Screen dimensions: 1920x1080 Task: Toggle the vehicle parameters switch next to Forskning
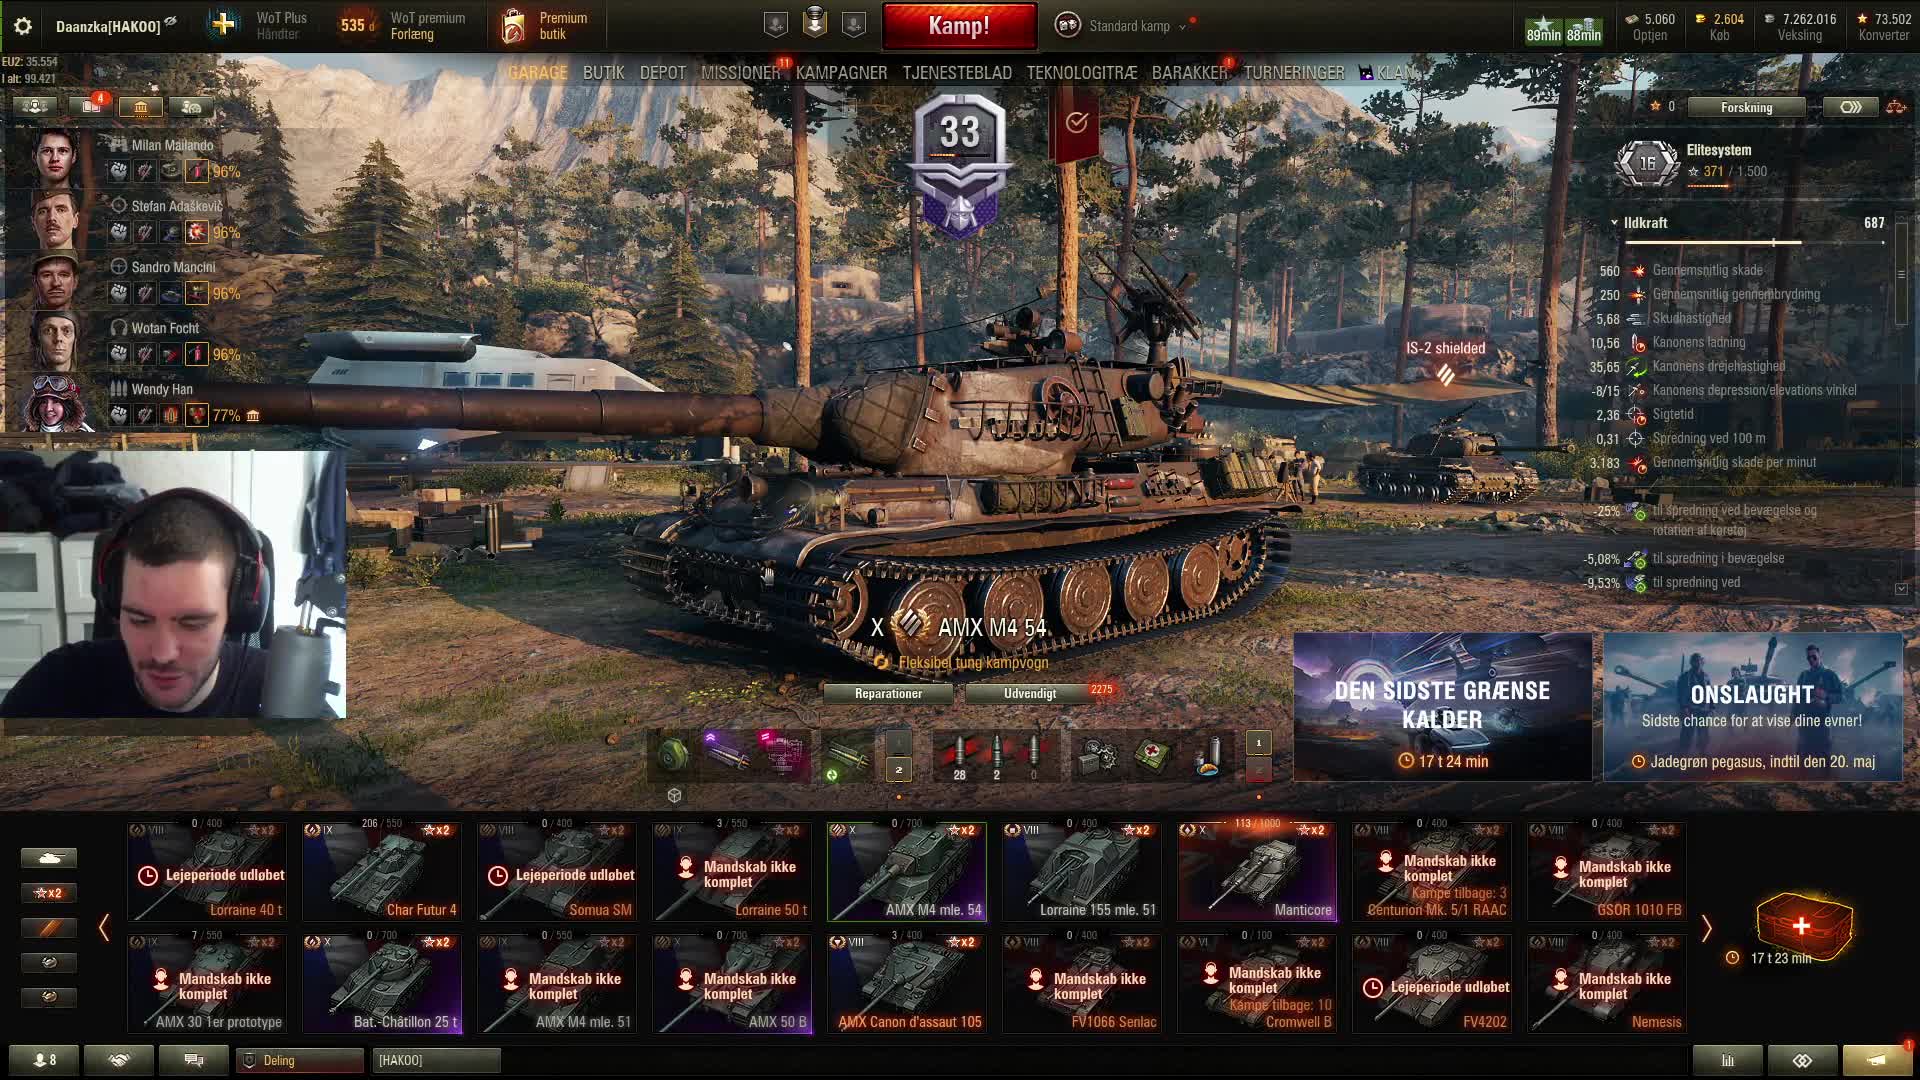point(1850,107)
